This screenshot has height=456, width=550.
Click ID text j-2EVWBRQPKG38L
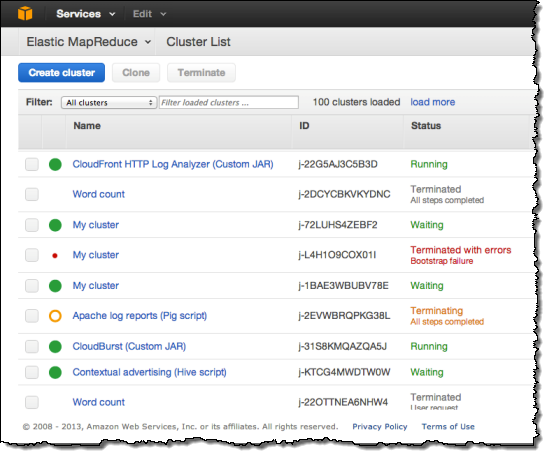(344, 316)
